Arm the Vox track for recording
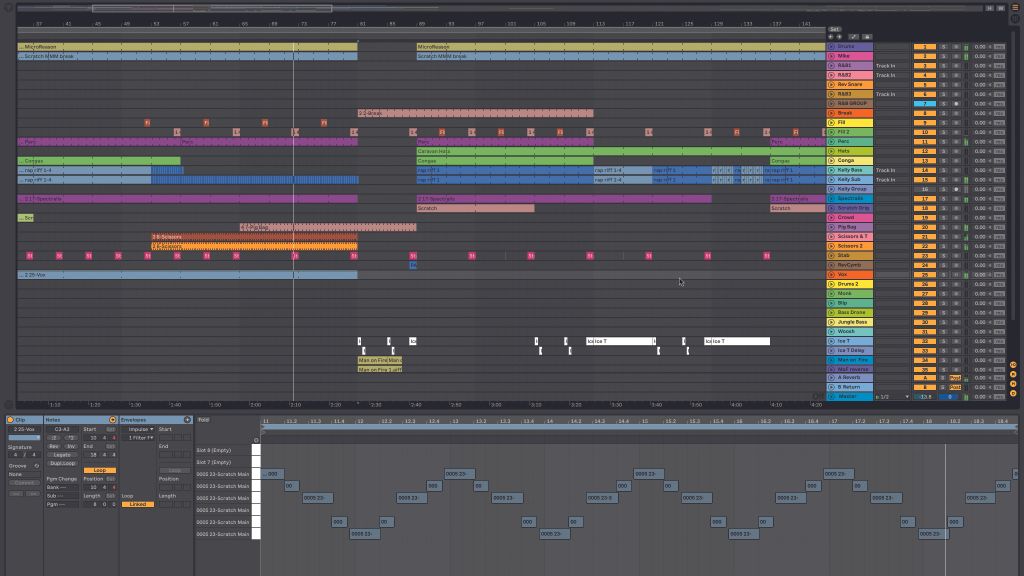Screen dimensions: 1024x576 pyautogui.click(x=956, y=274)
